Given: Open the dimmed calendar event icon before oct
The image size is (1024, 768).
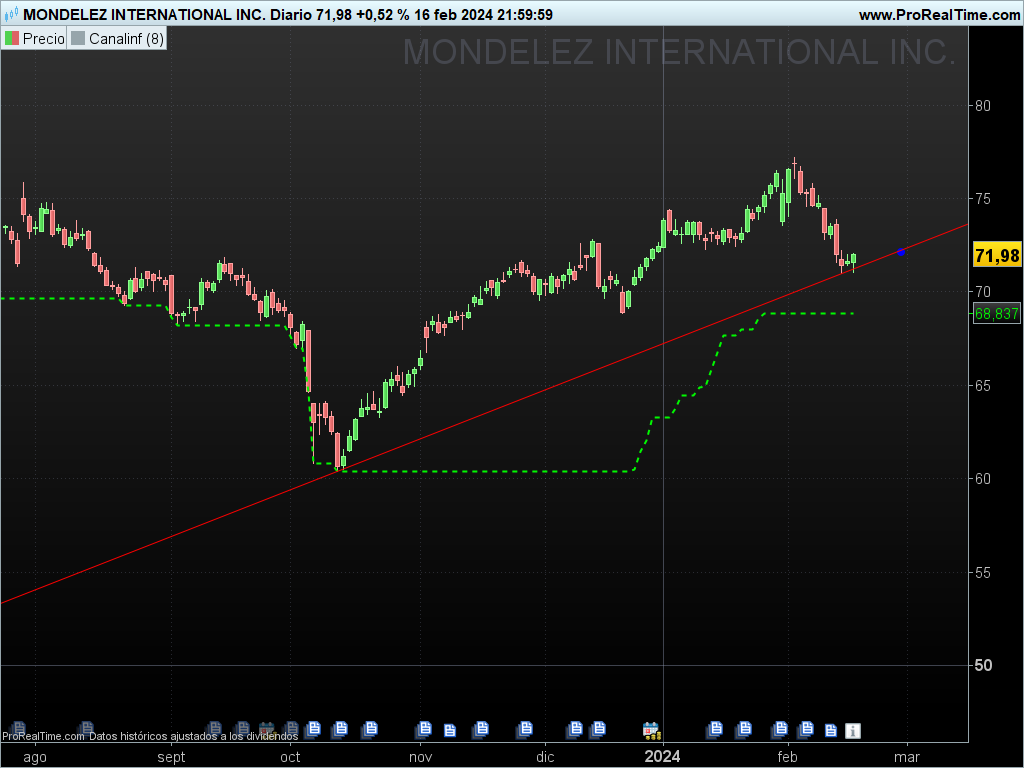Looking at the screenshot, I should pyautogui.click(x=266, y=729).
